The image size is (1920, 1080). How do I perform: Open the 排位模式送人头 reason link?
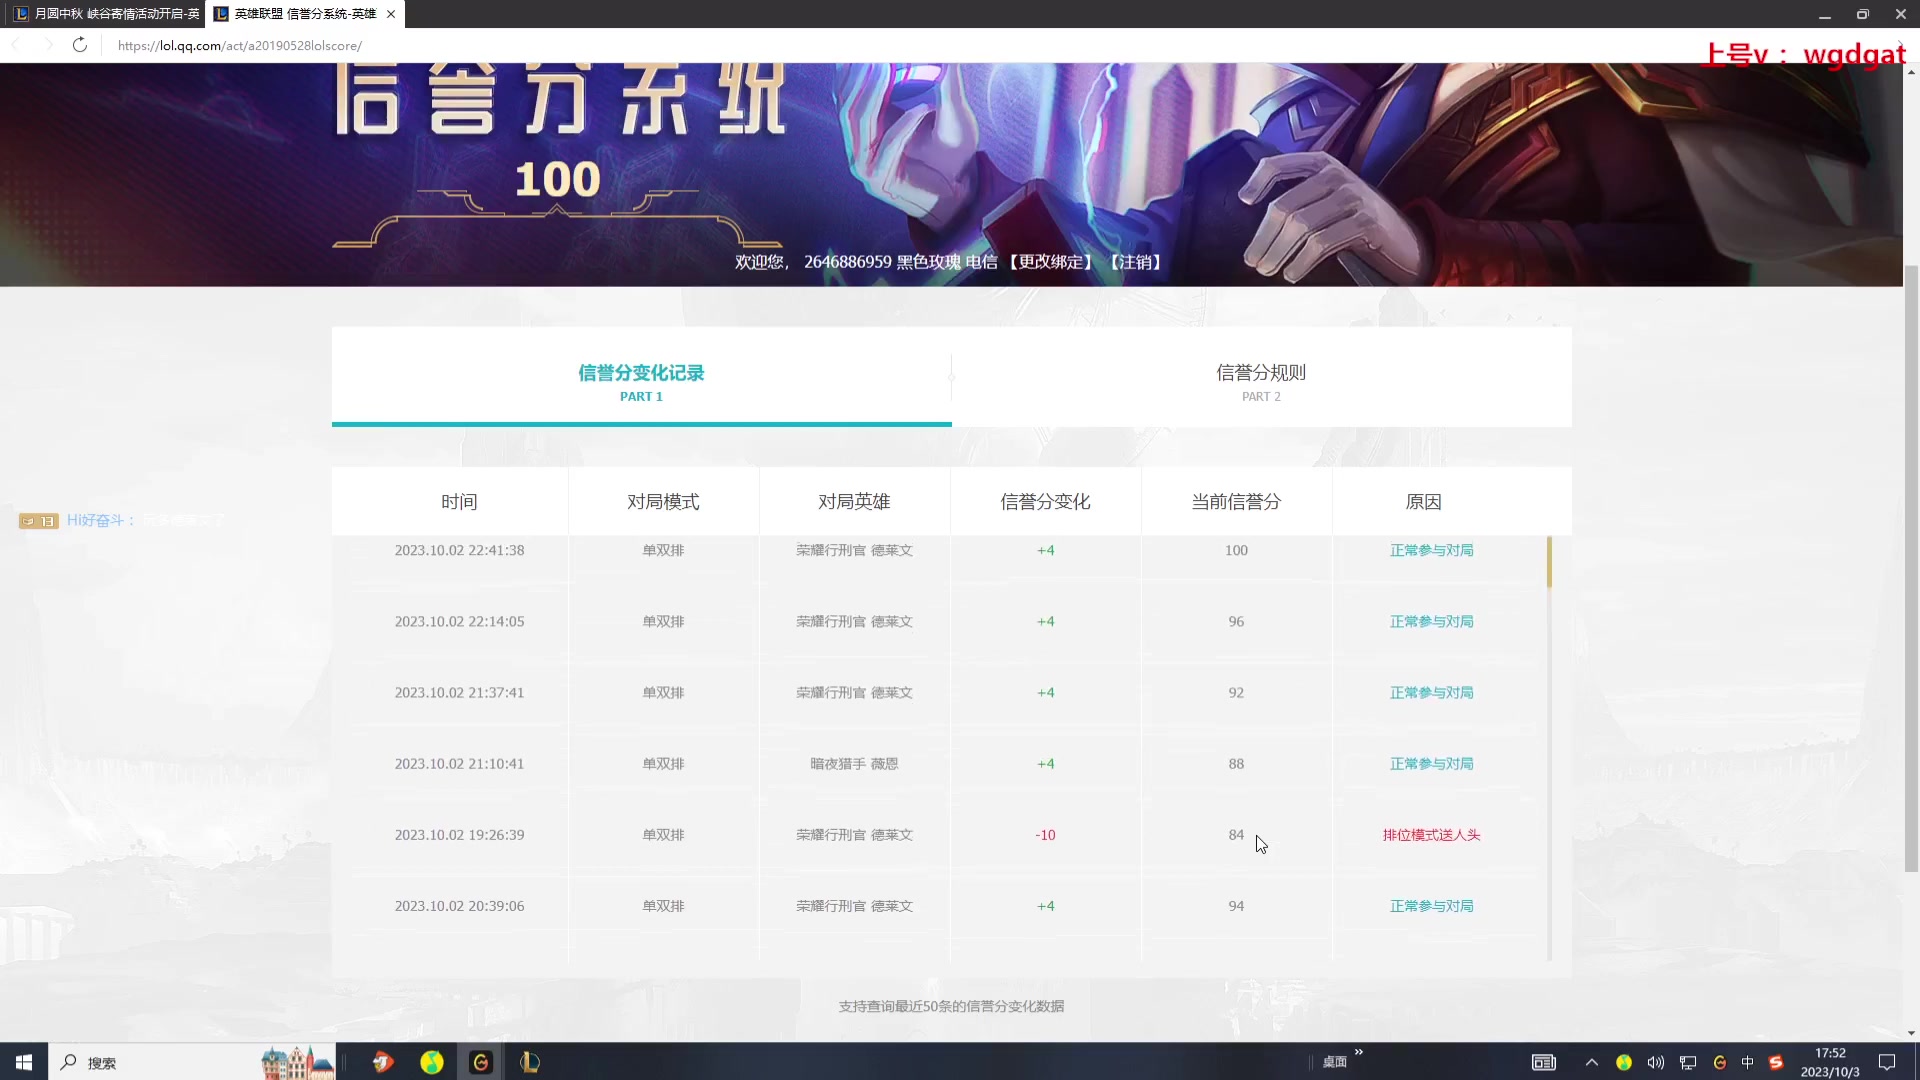(1432, 834)
